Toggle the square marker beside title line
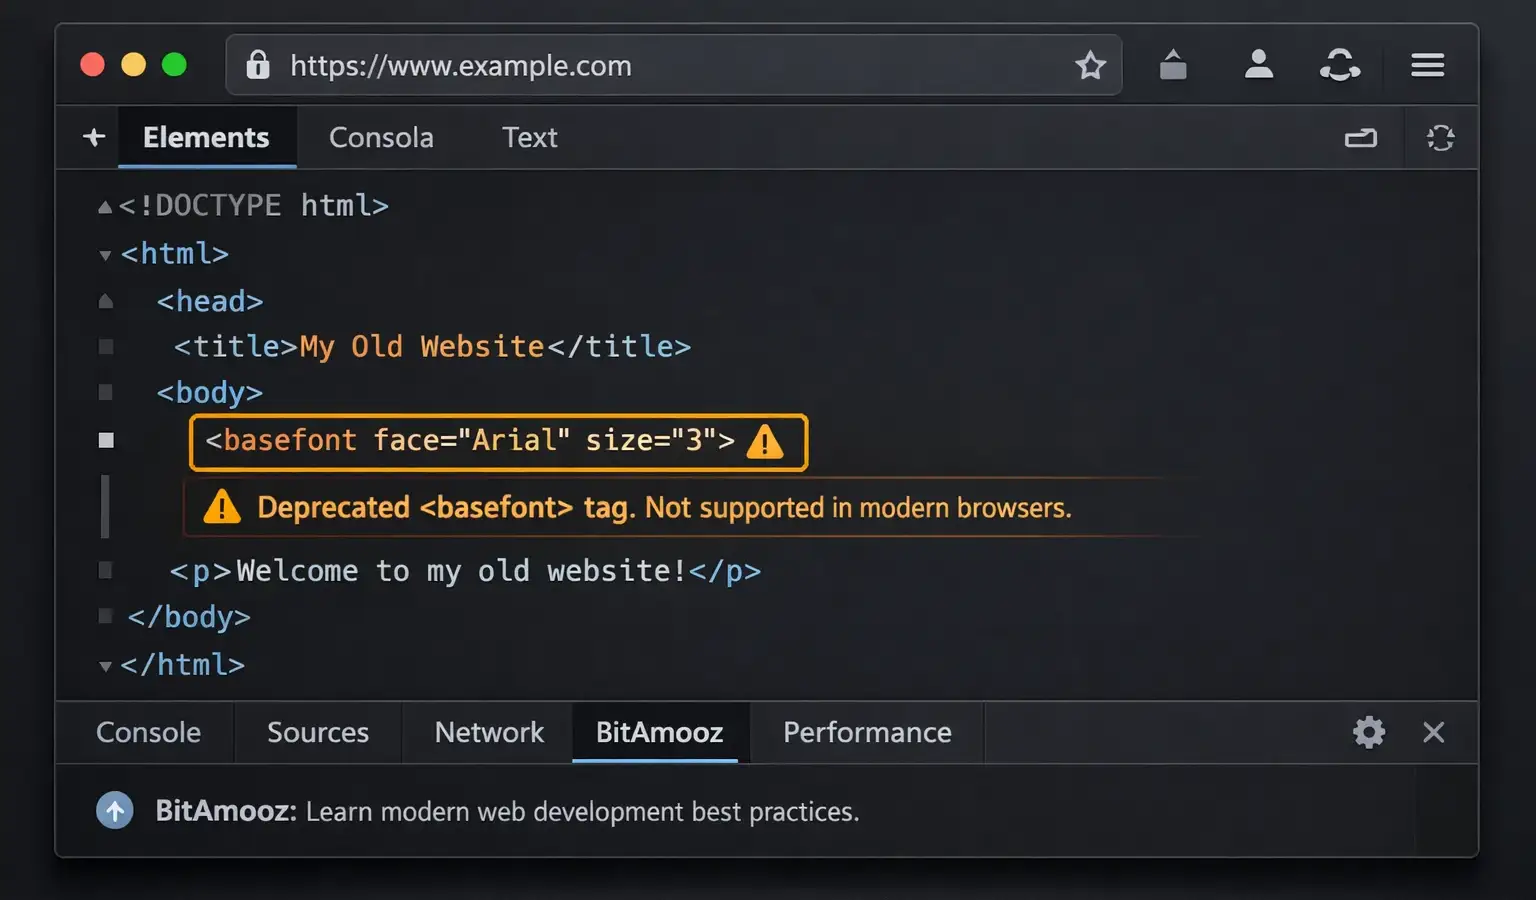1536x900 pixels. (x=106, y=346)
